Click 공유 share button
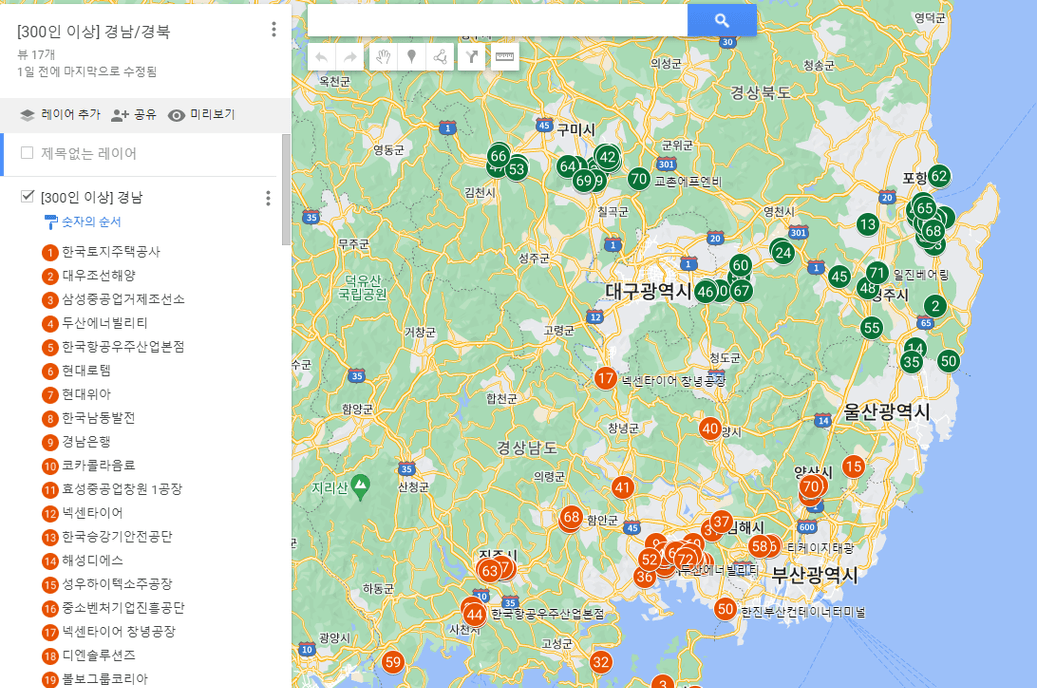 pos(134,114)
